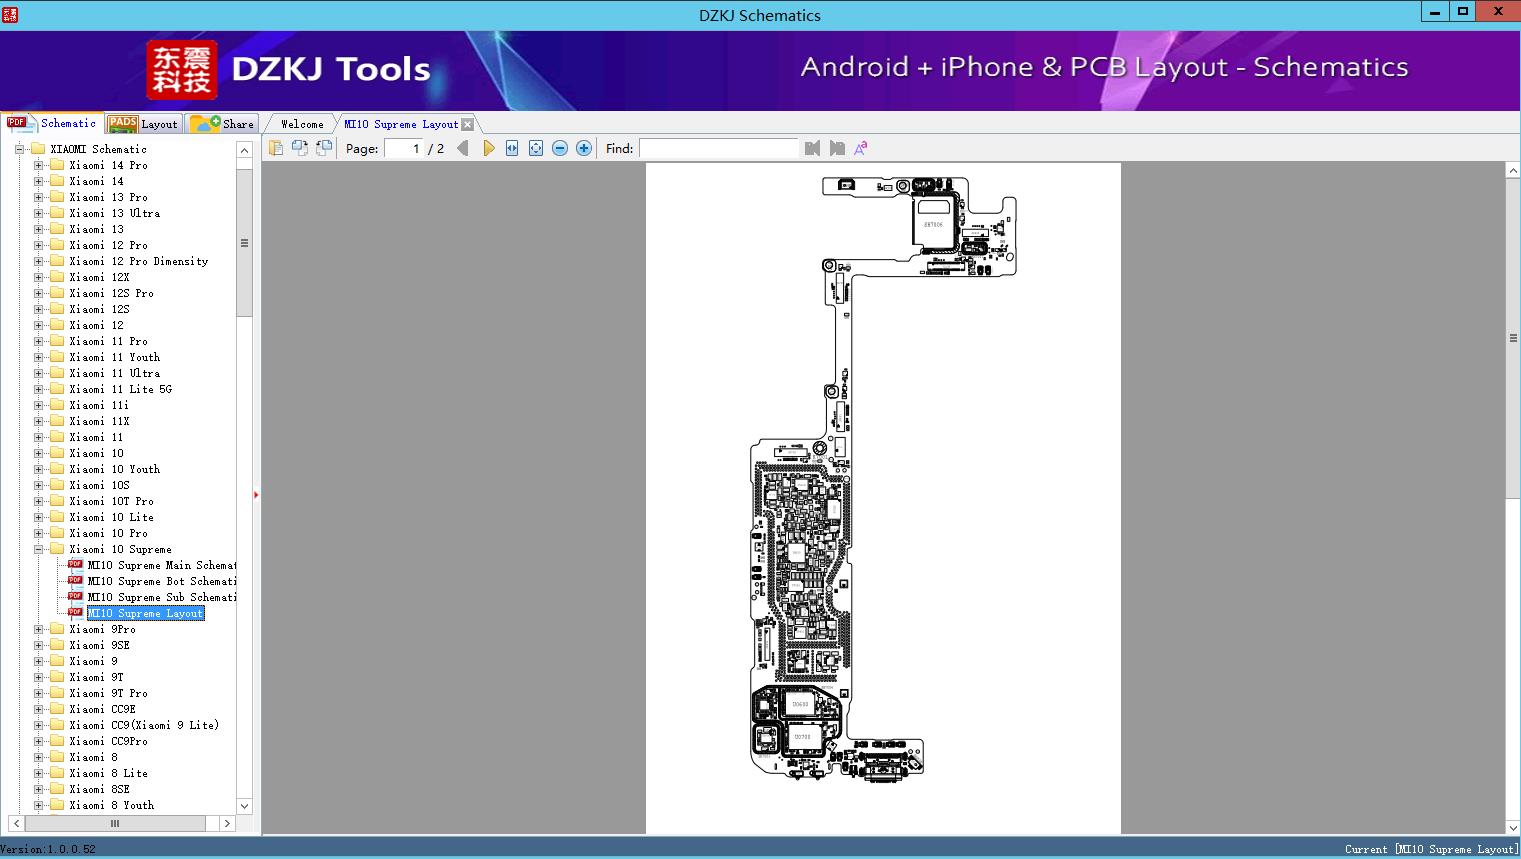Click the Xiaomi 13 Ultra folder icon
Screen dimensions: 1521x859
[x=57, y=213]
